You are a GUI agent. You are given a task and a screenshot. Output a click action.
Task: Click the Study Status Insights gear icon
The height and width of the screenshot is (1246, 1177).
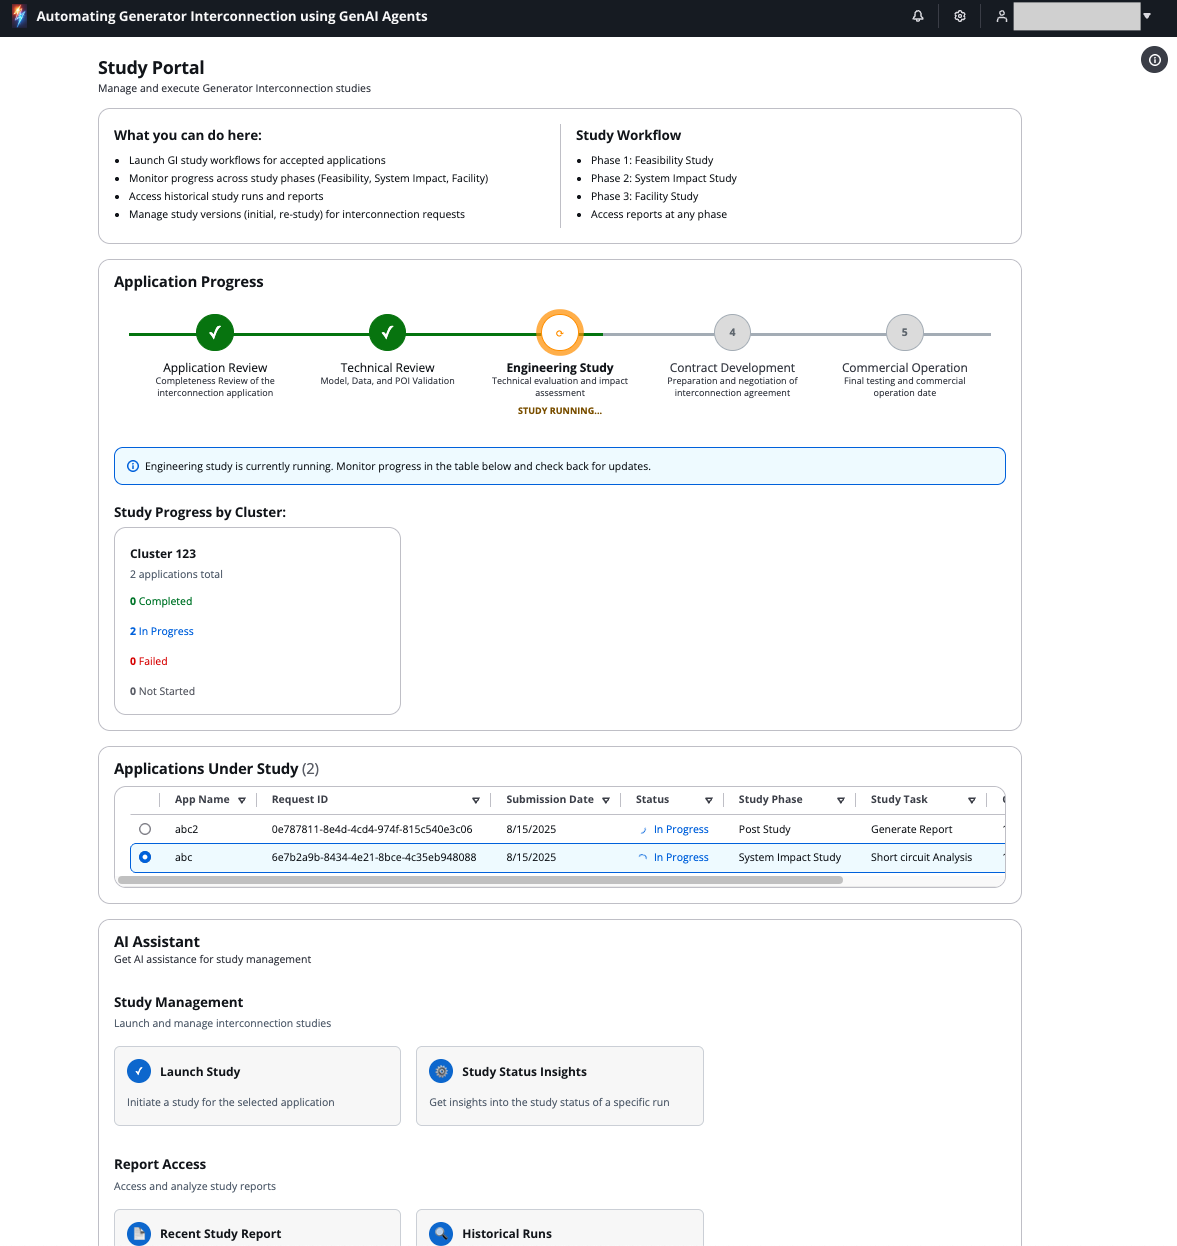coord(441,1071)
